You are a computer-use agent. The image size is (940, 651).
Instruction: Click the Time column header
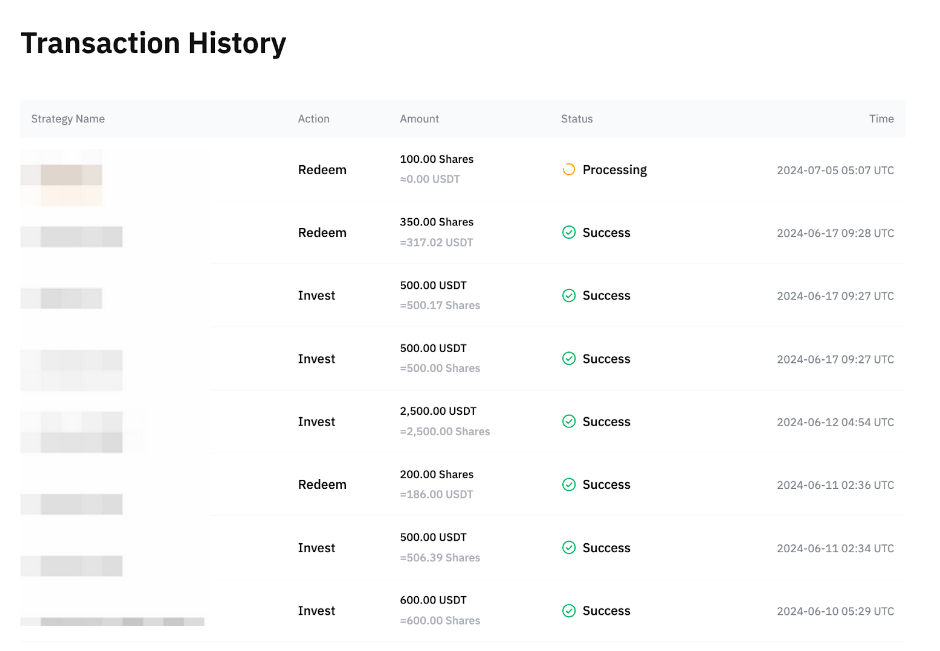pos(881,119)
